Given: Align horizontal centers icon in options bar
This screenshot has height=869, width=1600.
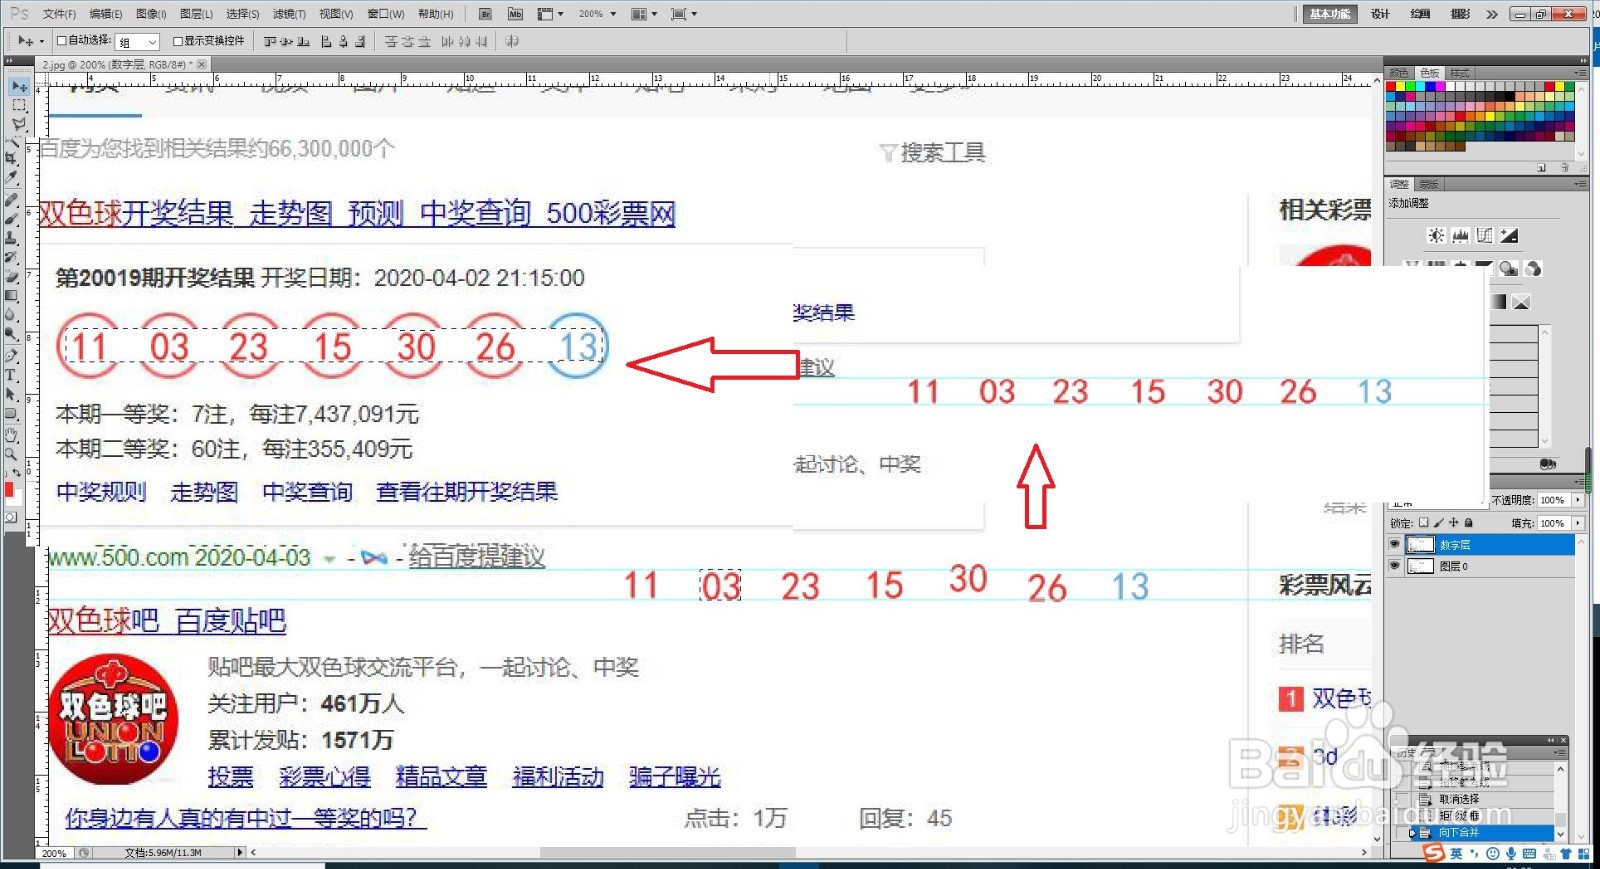Looking at the screenshot, I should (x=343, y=41).
